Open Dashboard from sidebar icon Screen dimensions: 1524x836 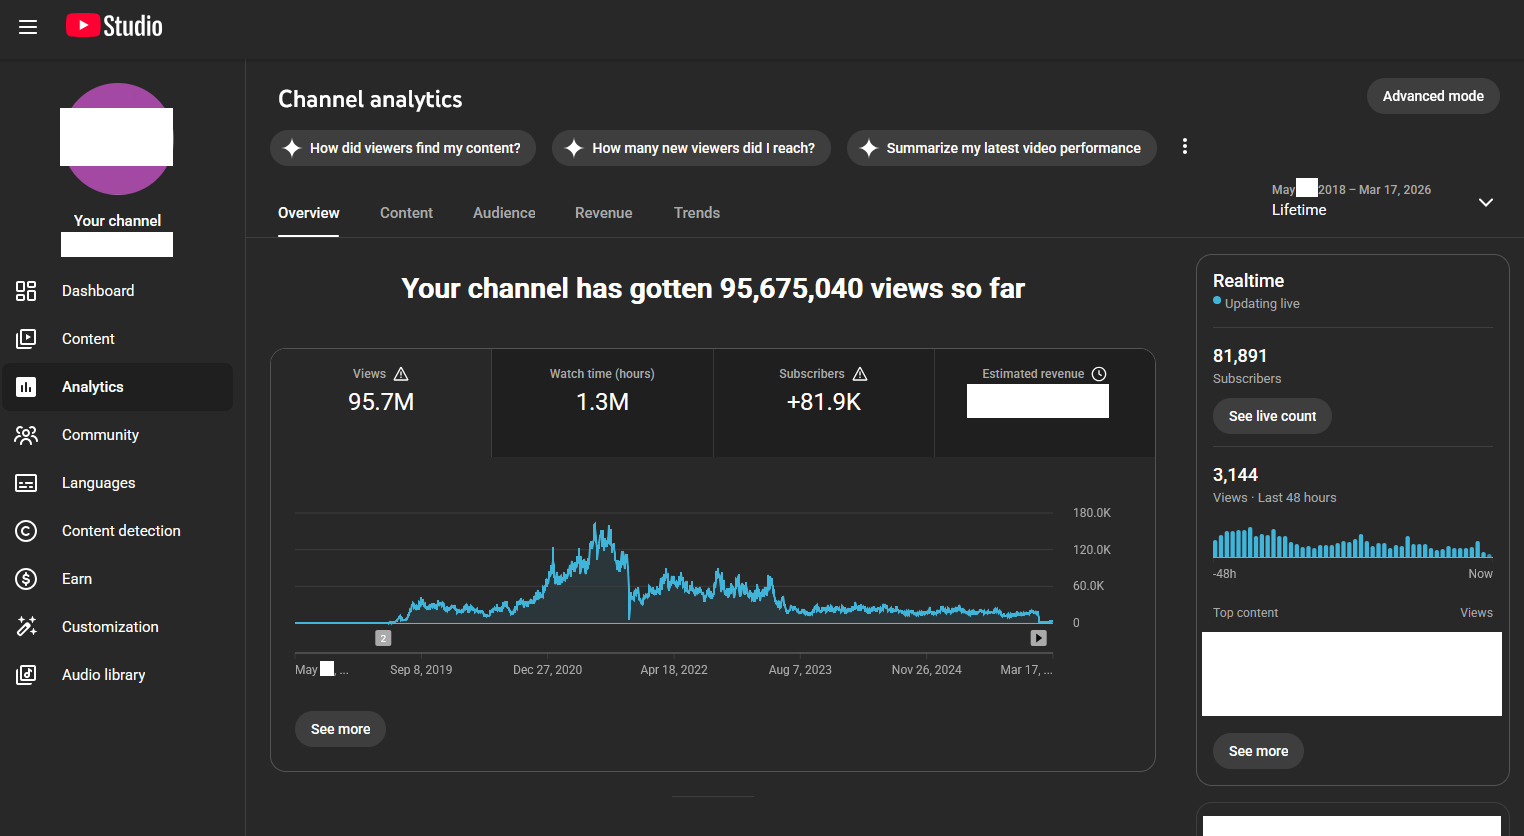point(26,291)
